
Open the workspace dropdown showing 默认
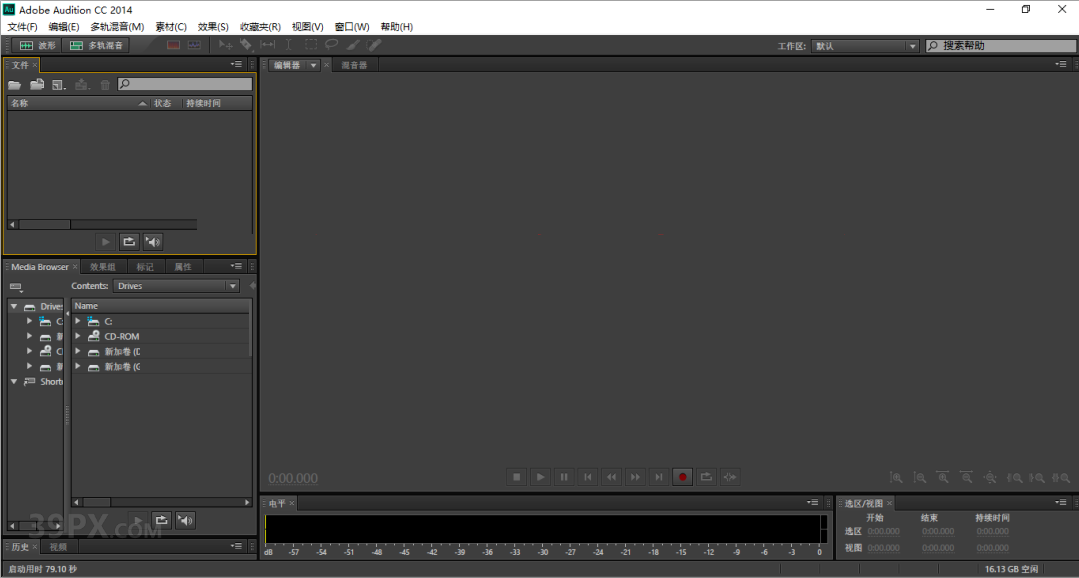click(865, 46)
